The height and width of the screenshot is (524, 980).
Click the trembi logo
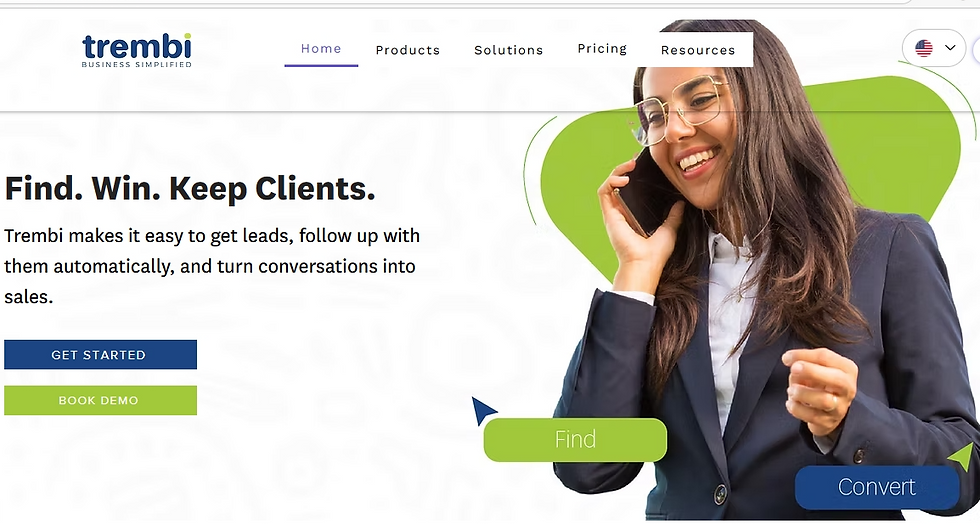[136, 51]
